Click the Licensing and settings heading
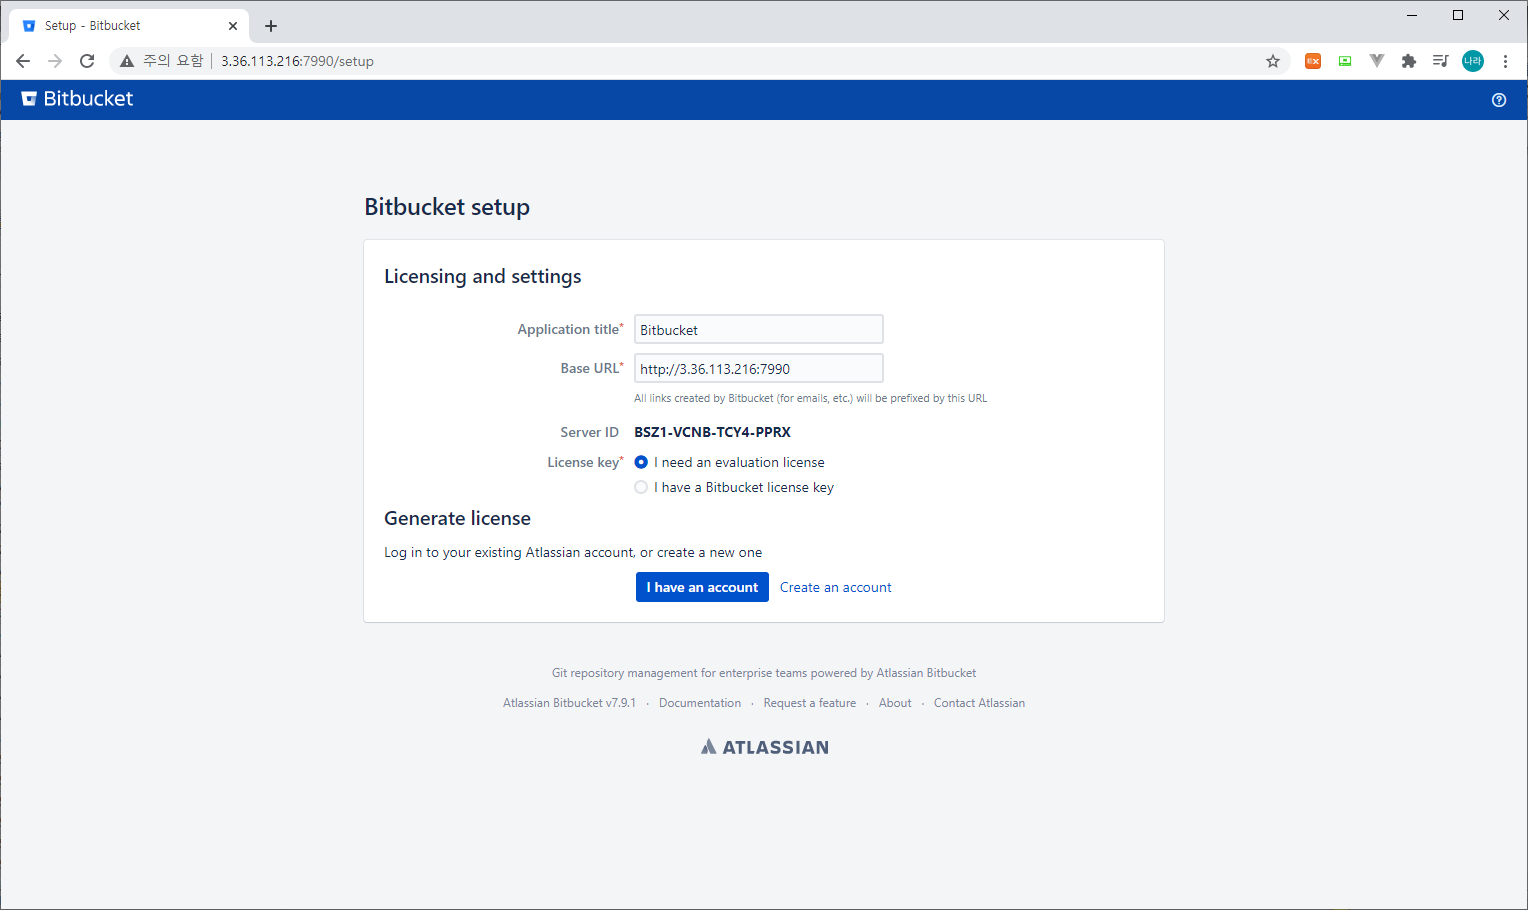The height and width of the screenshot is (910, 1528). pyautogui.click(x=483, y=276)
